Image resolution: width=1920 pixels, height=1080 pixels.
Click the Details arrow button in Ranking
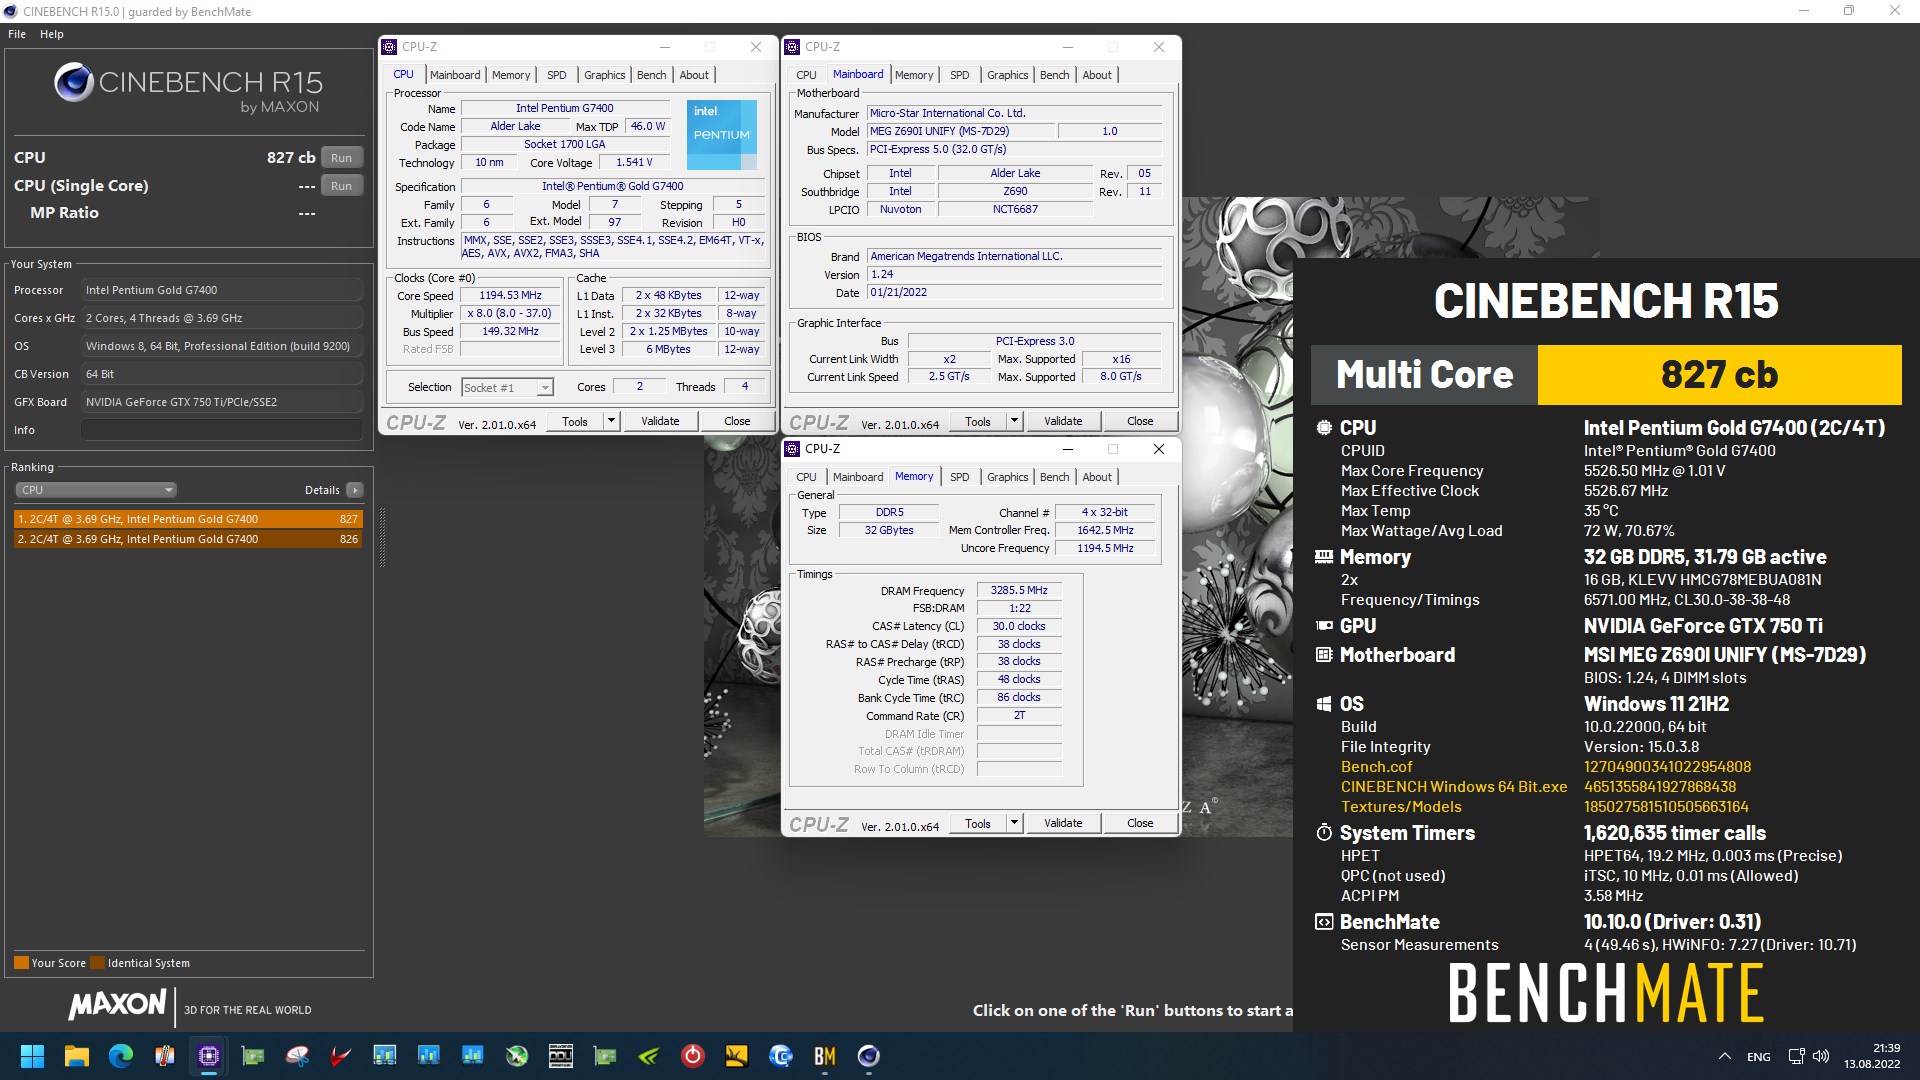coord(354,490)
